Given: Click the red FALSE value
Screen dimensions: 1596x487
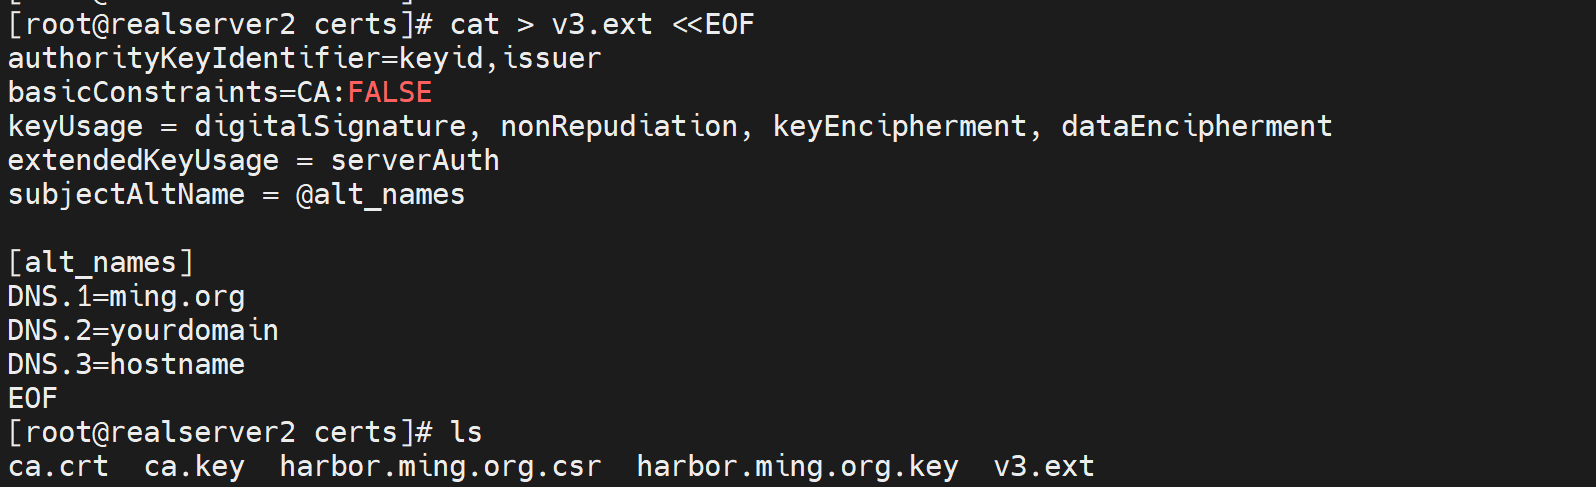Looking at the screenshot, I should point(390,93).
